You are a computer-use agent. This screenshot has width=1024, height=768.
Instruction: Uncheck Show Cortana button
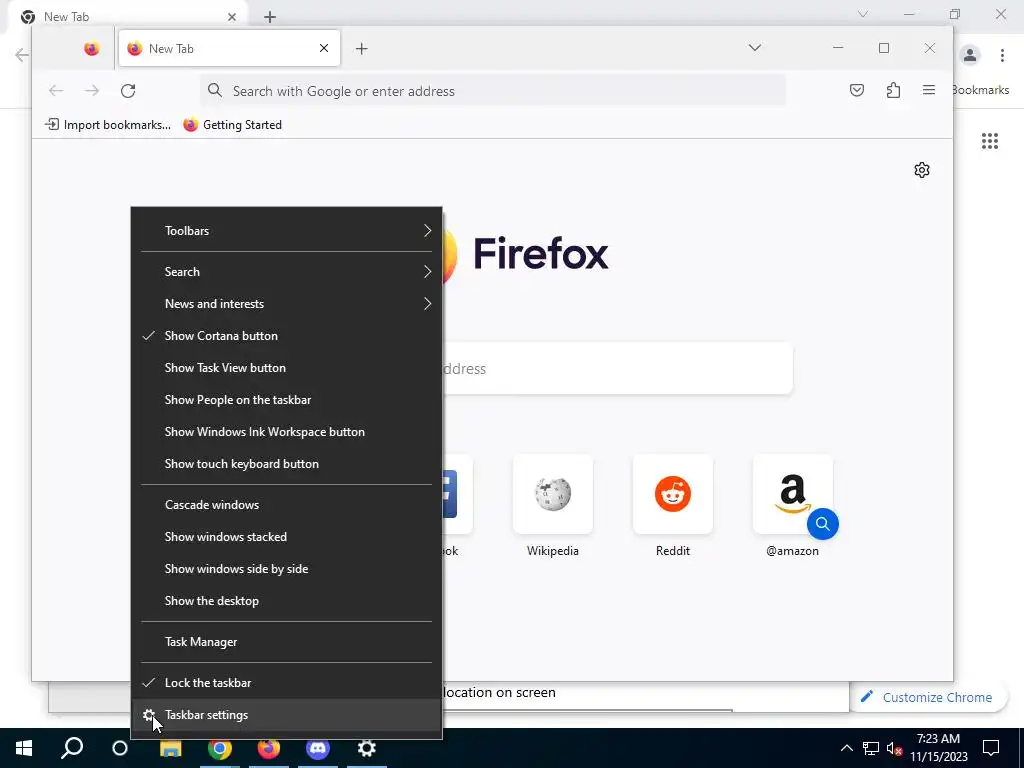pyautogui.click(x=287, y=336)
